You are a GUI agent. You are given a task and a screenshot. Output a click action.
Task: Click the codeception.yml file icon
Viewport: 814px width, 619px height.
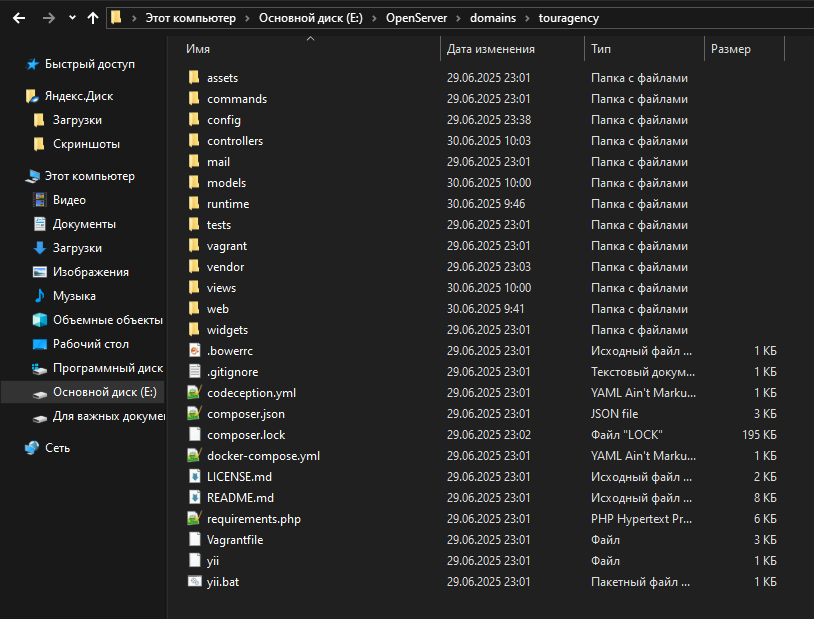coord(194,393)
